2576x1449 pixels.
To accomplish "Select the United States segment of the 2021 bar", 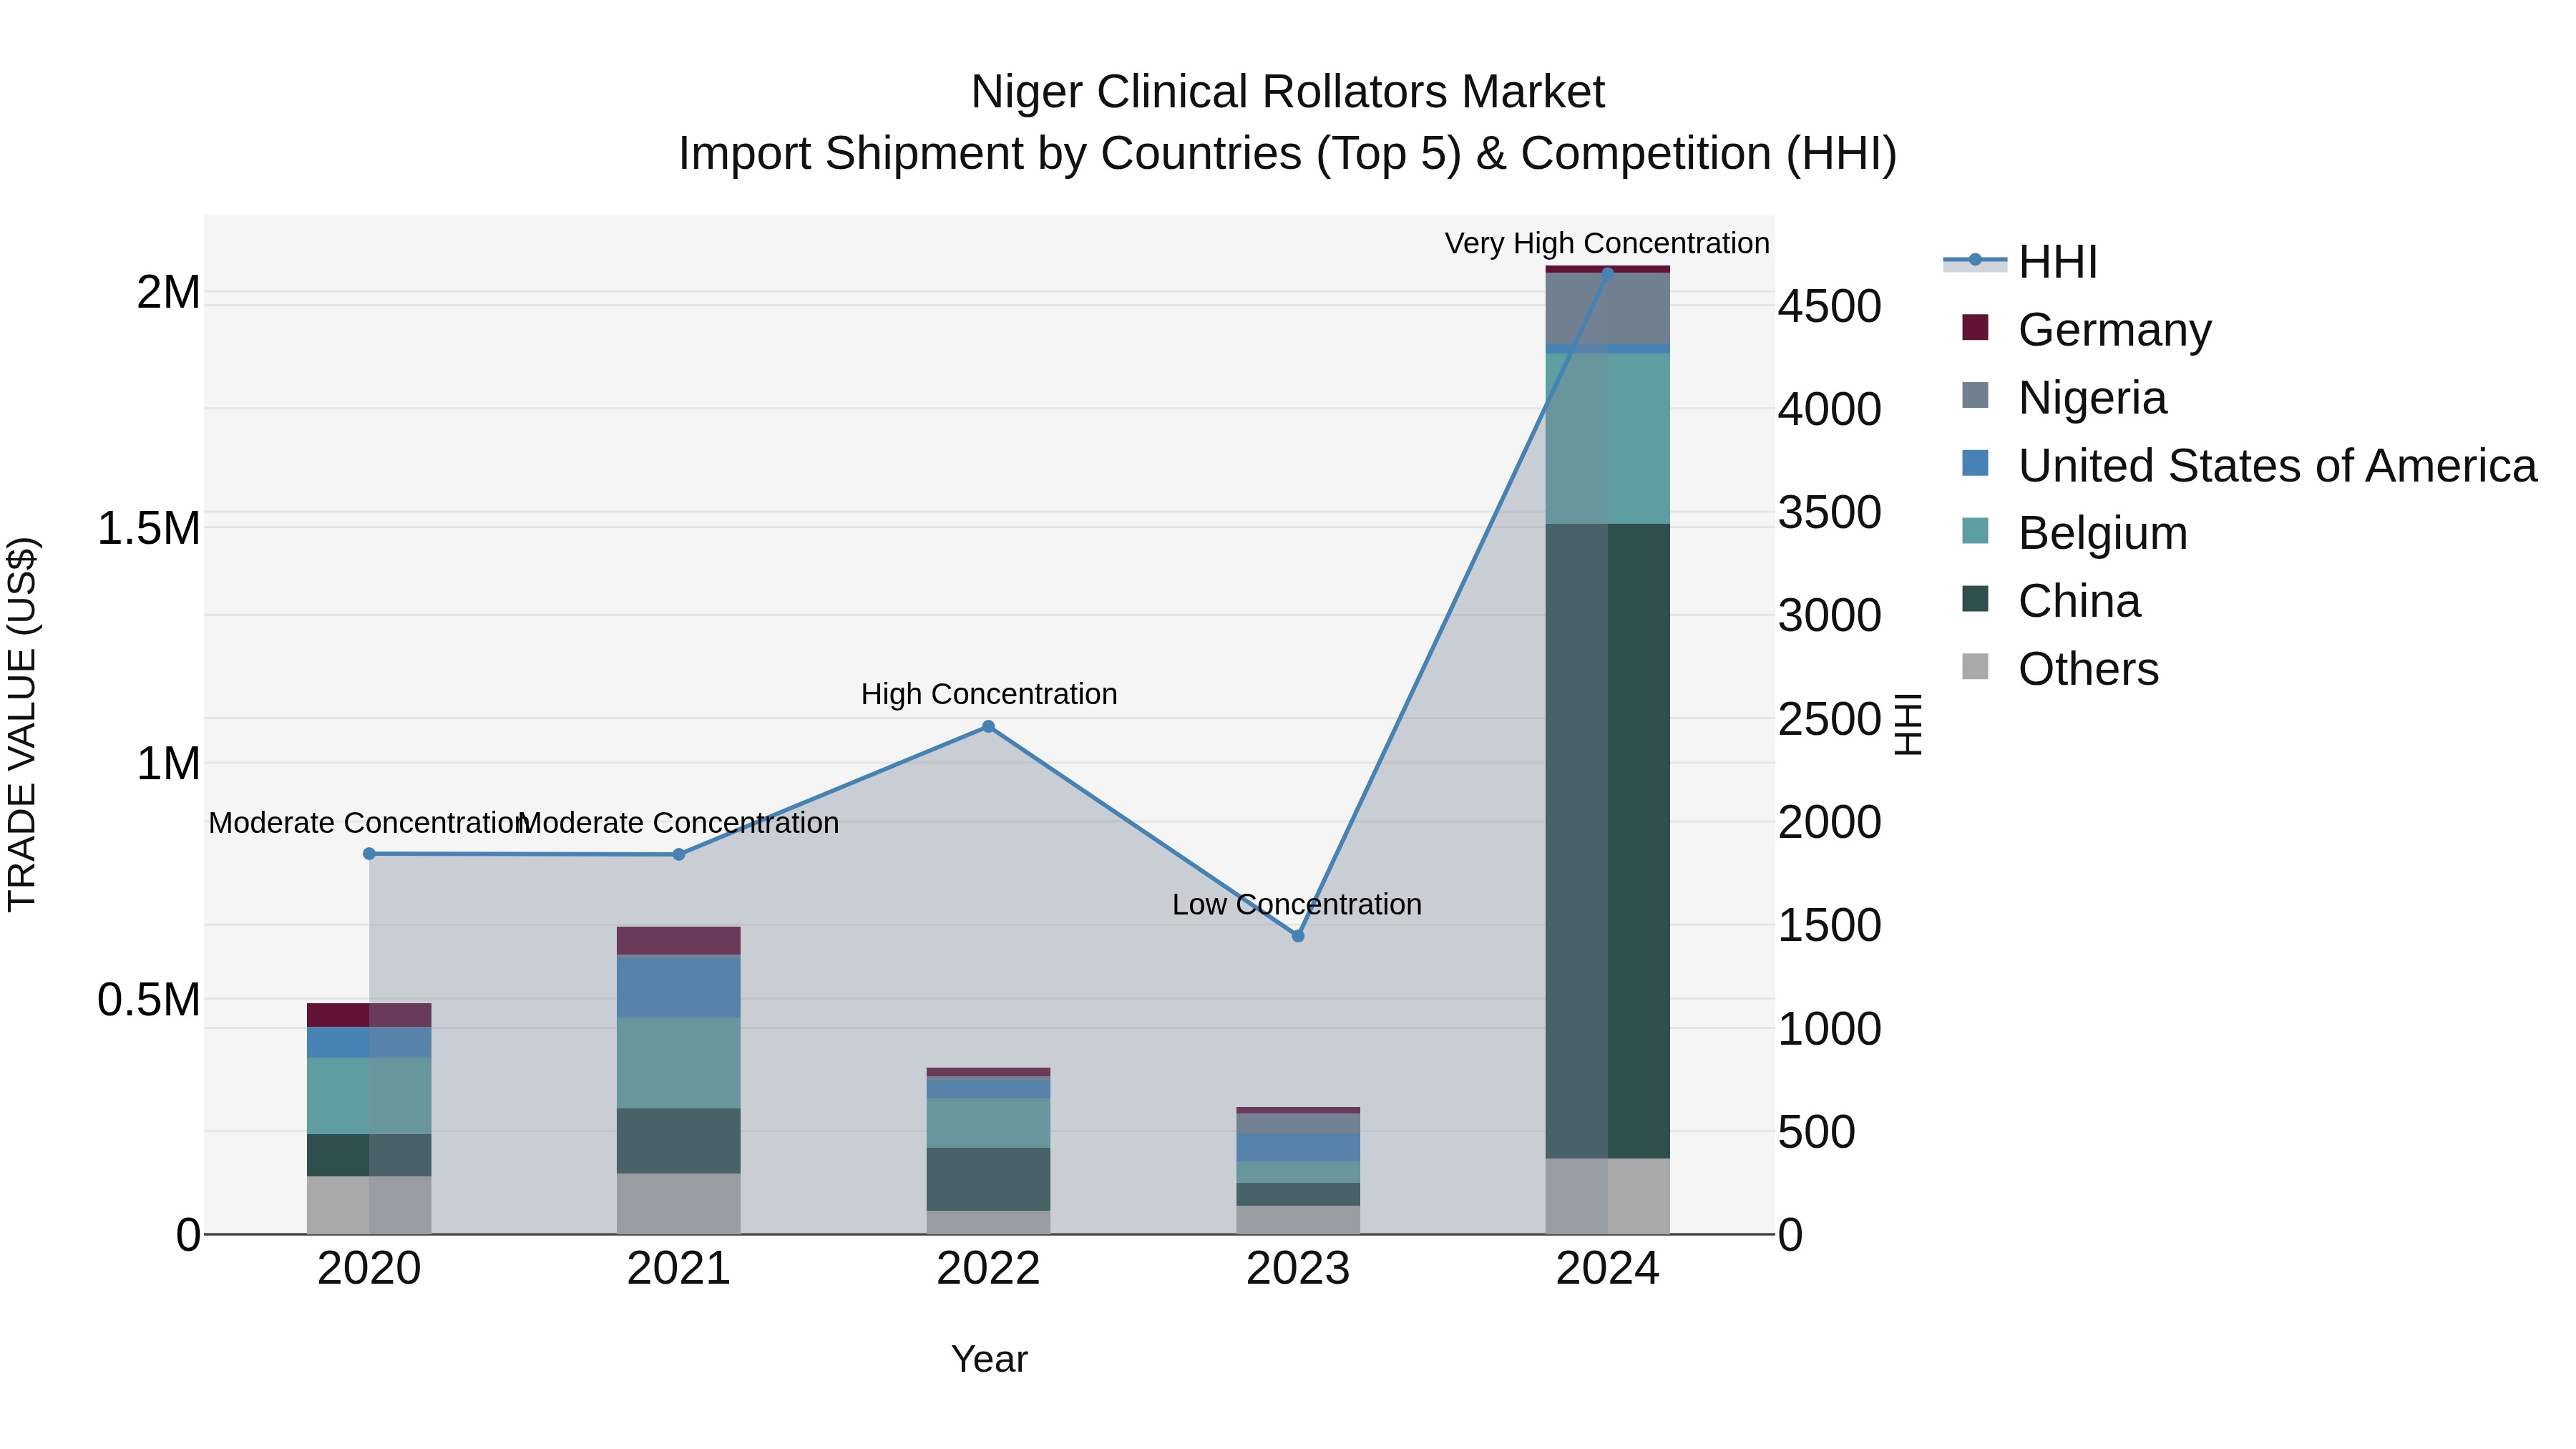I will [679, 987].
